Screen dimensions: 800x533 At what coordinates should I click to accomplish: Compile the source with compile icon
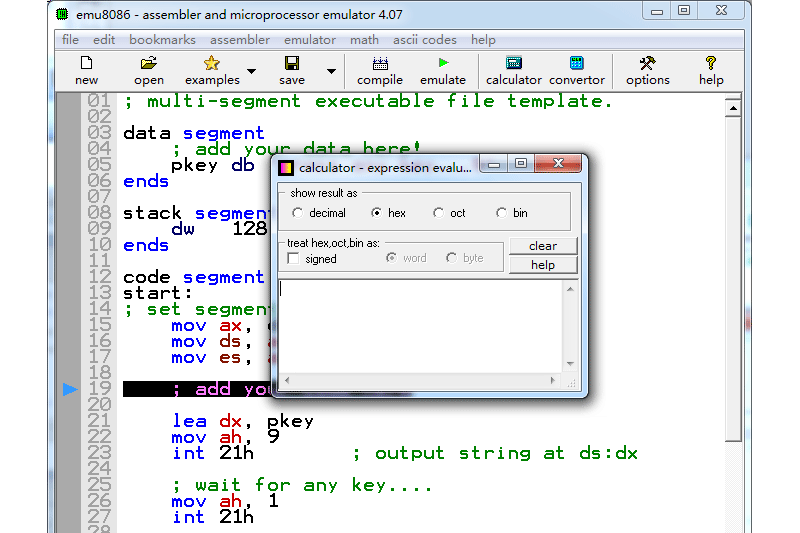pyautogui.click(x=380, y=63)
